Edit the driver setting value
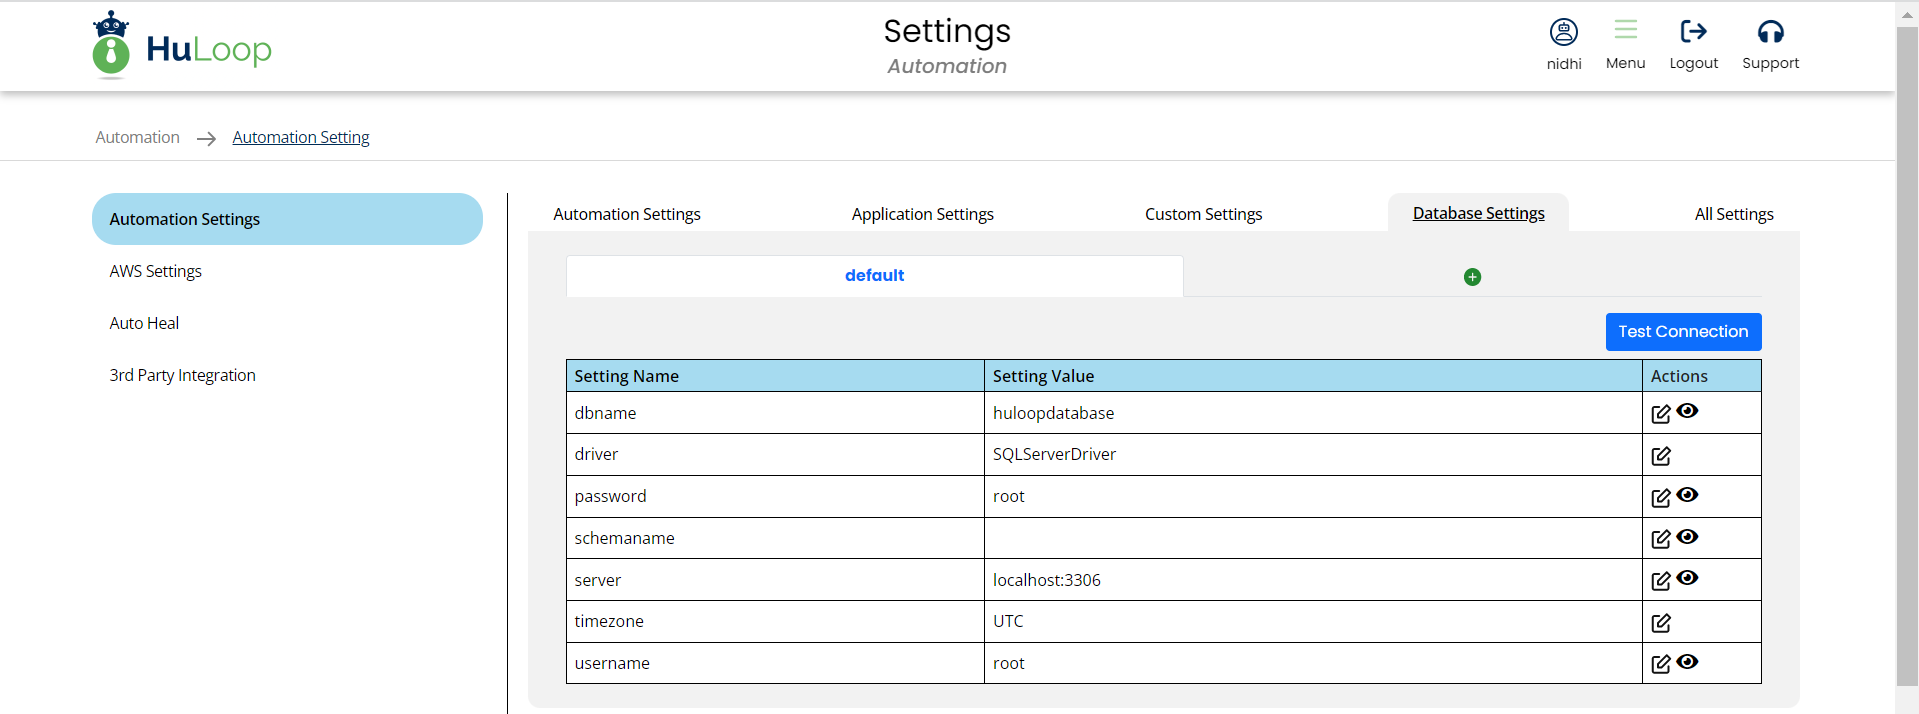This screenshot has height=714, width=1919. [x=1660, y=456]
